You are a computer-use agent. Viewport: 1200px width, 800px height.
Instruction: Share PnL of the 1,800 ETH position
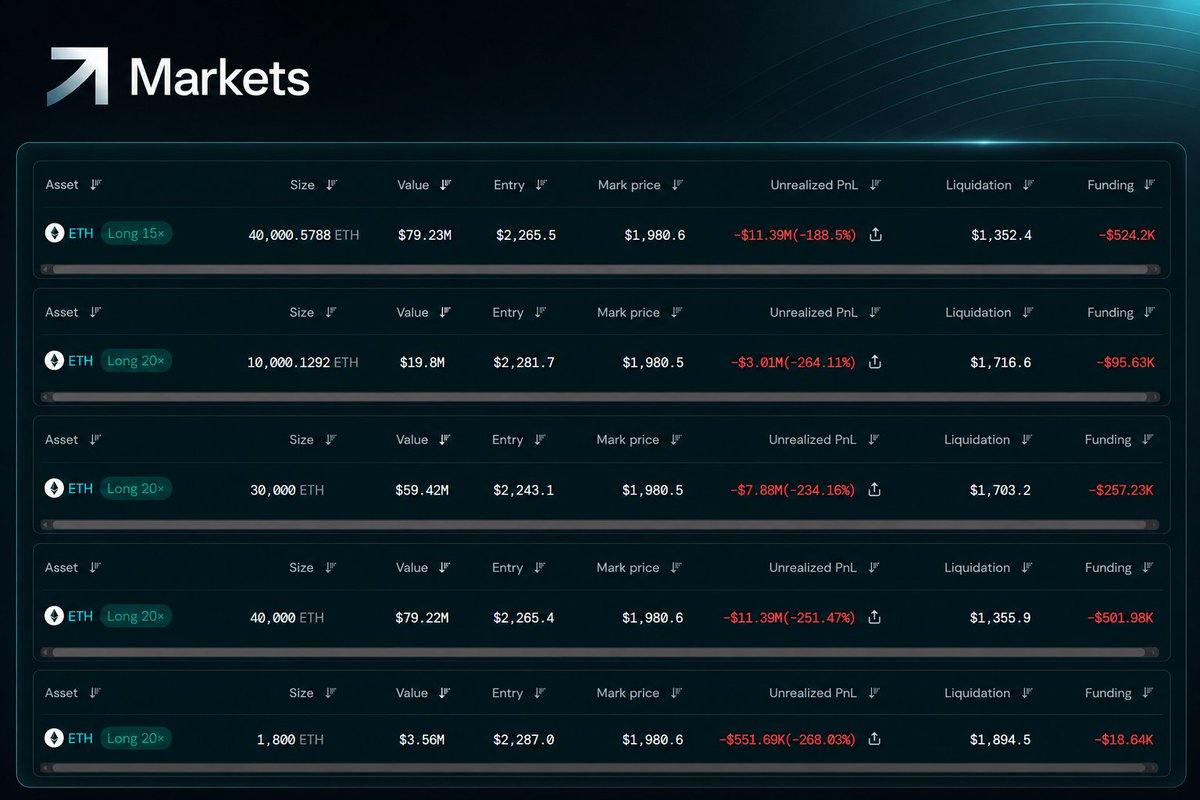coord(874,739)
